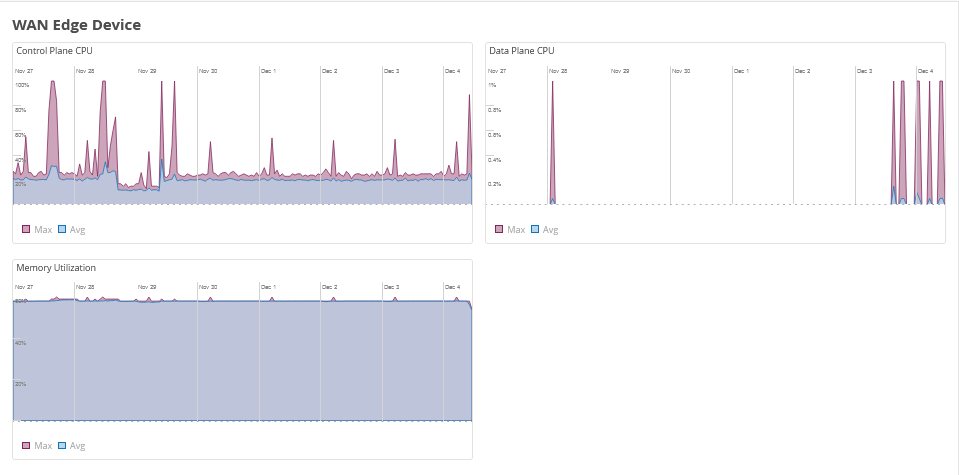959x475 pixels.
Task: Click Dec 1 label in Memory Utilization chart
Action: (x=268, y=287)
